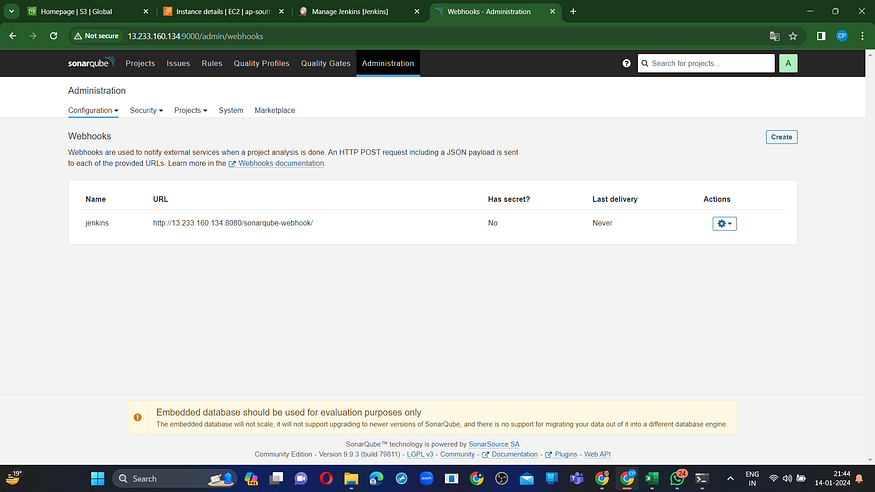Click the translate page icon in address bar
This screenshot has width=875, height=492.
774,36
